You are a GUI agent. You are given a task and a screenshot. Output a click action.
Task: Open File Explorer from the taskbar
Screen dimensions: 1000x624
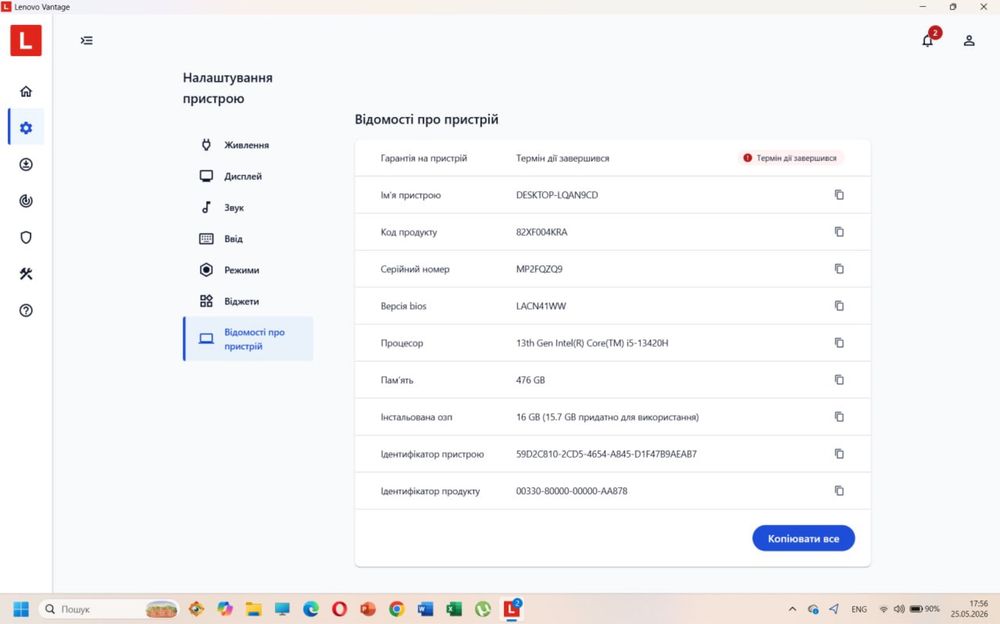click(254, 609)
